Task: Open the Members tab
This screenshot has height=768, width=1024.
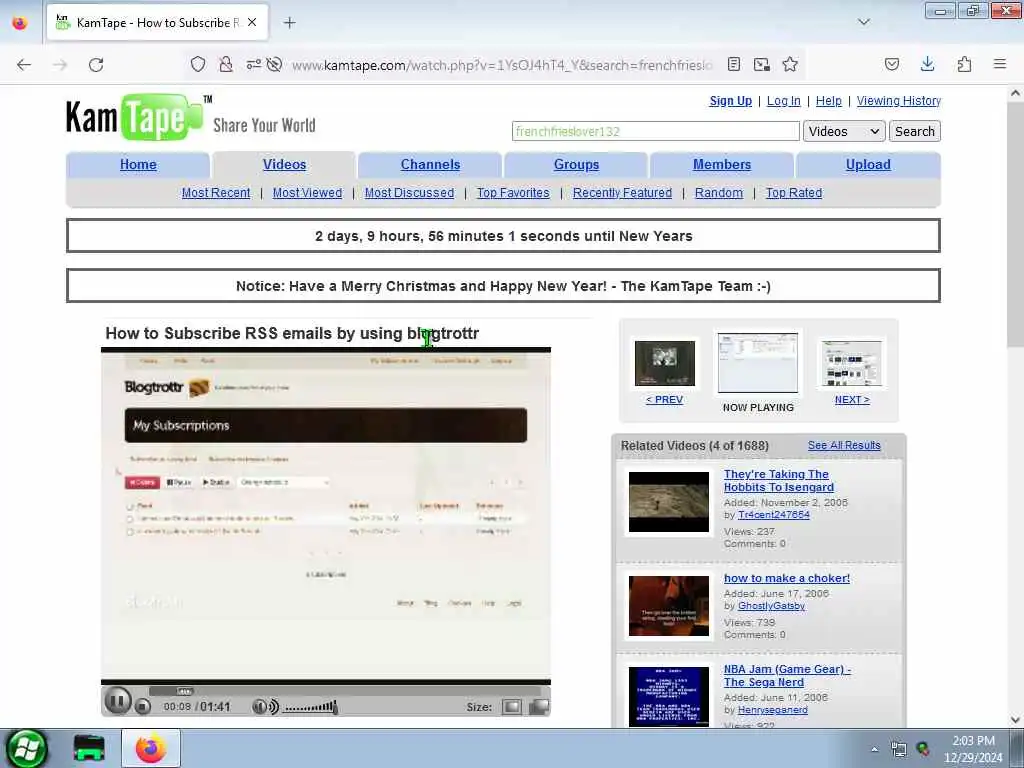Action: (722, 165)
